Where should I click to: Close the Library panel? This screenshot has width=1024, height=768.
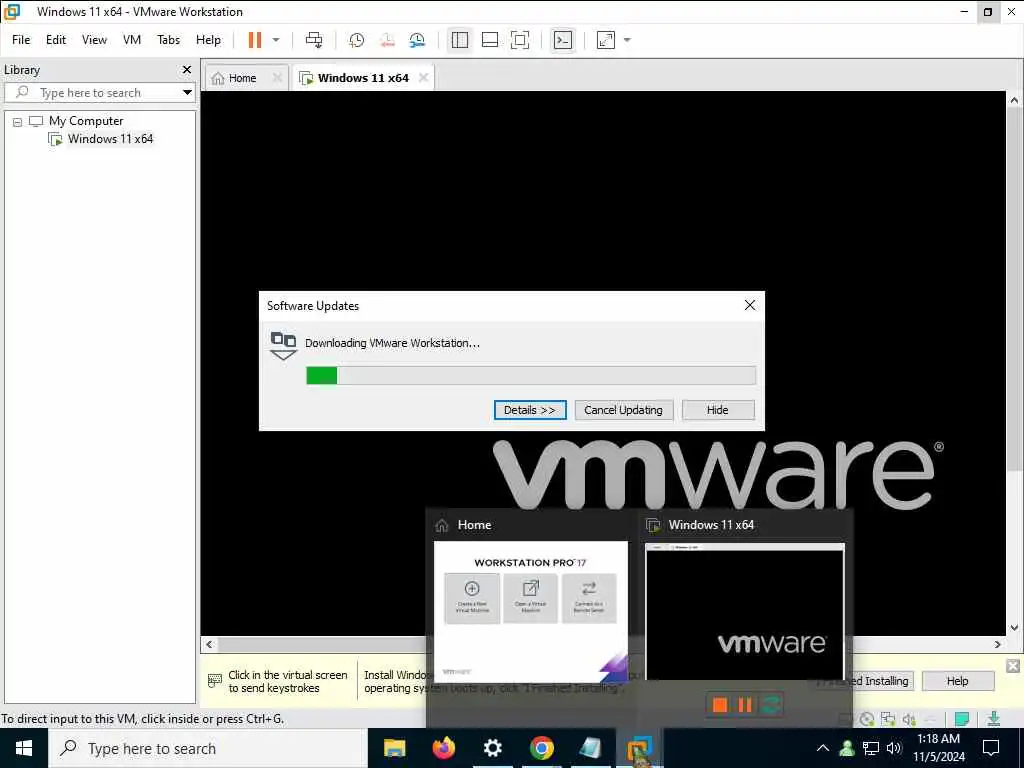tap(187, 69)
